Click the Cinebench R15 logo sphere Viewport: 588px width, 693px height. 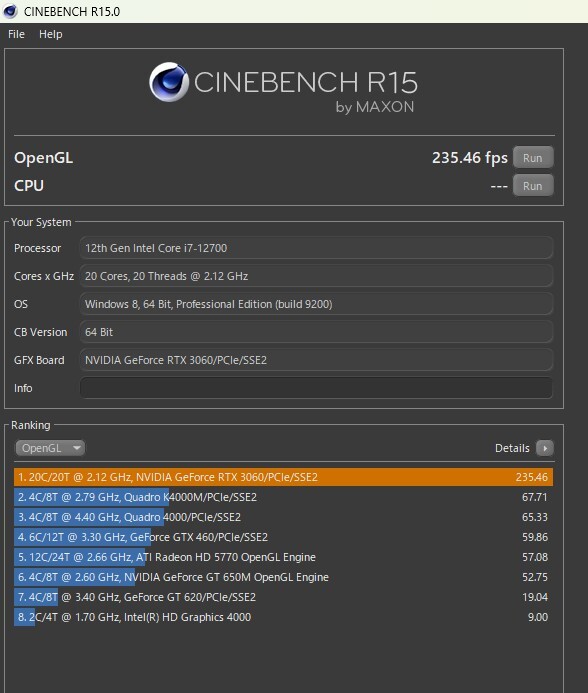pos(168,82)
